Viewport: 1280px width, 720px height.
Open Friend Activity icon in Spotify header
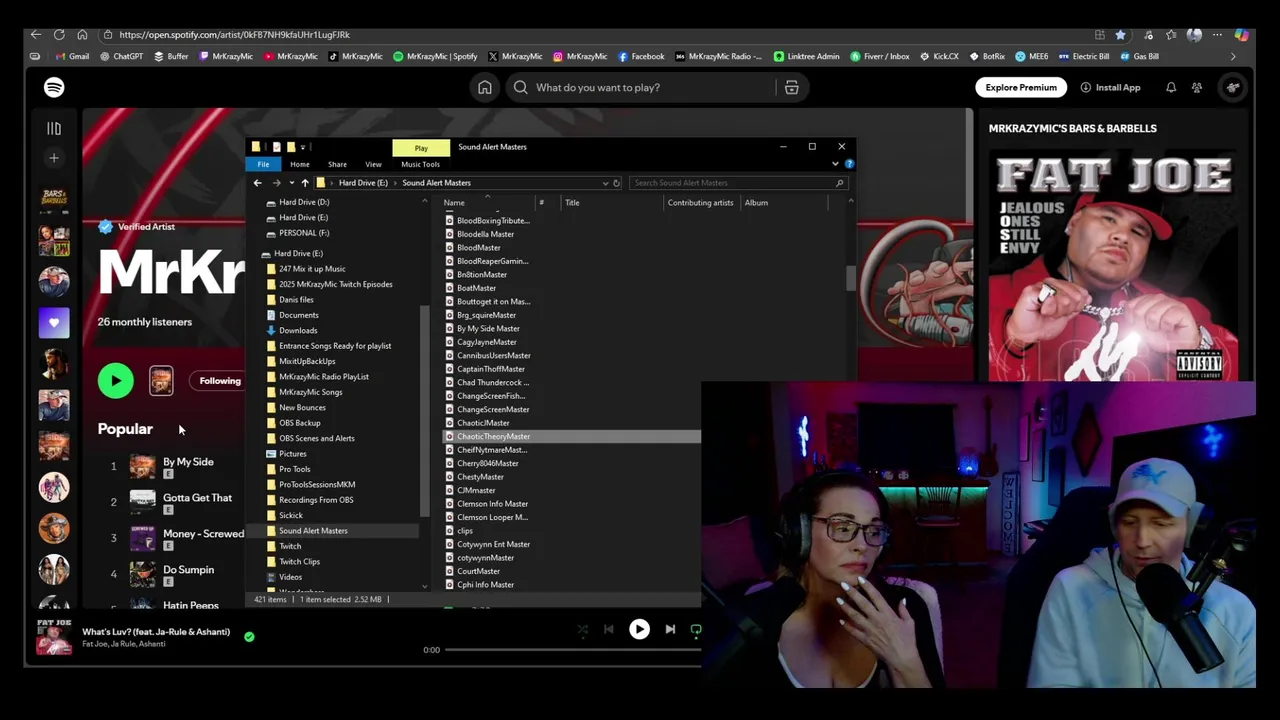point(1197,87)
